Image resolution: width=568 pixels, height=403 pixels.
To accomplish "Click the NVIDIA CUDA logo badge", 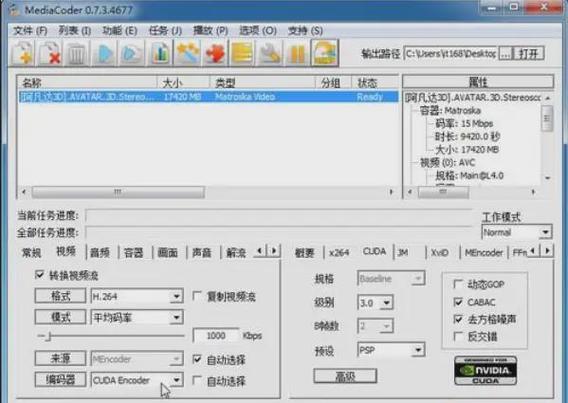I will [x=485, y=370].
